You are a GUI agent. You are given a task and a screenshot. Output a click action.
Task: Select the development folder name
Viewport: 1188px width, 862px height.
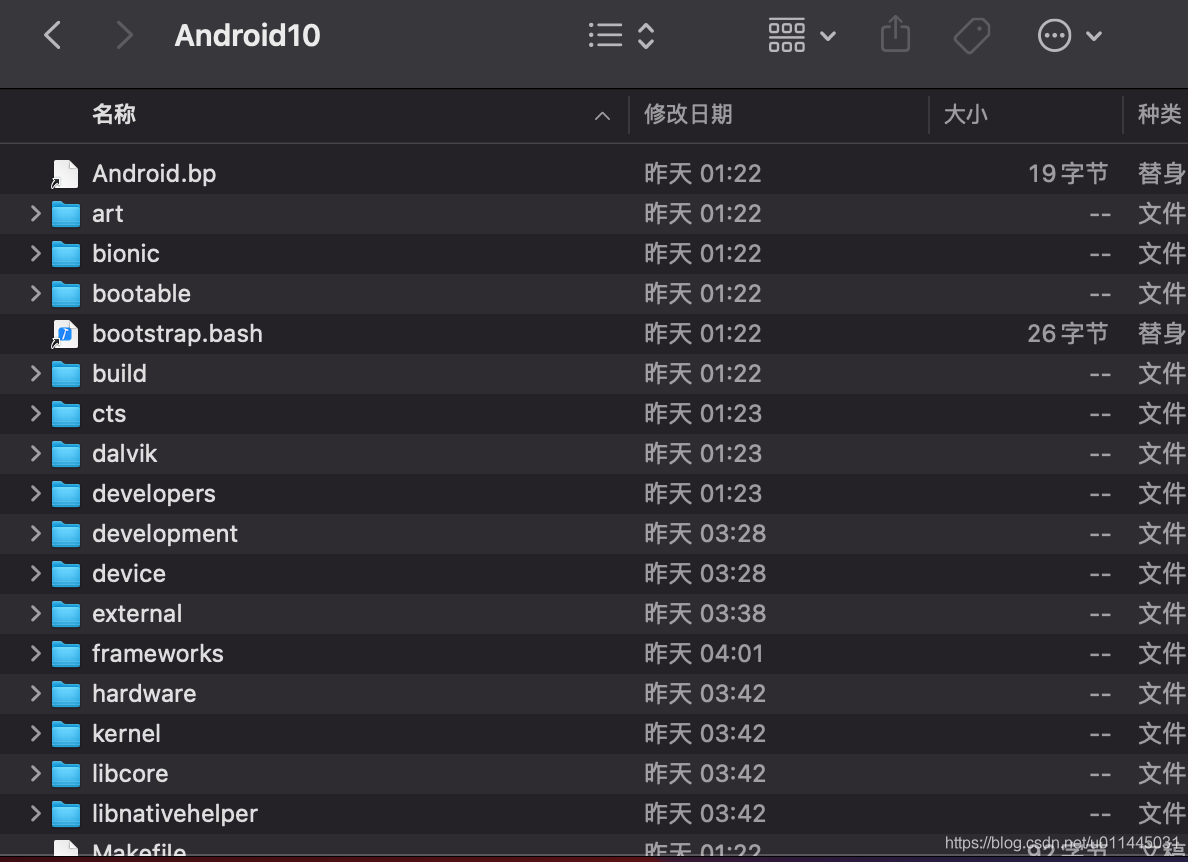coord(165,534)
